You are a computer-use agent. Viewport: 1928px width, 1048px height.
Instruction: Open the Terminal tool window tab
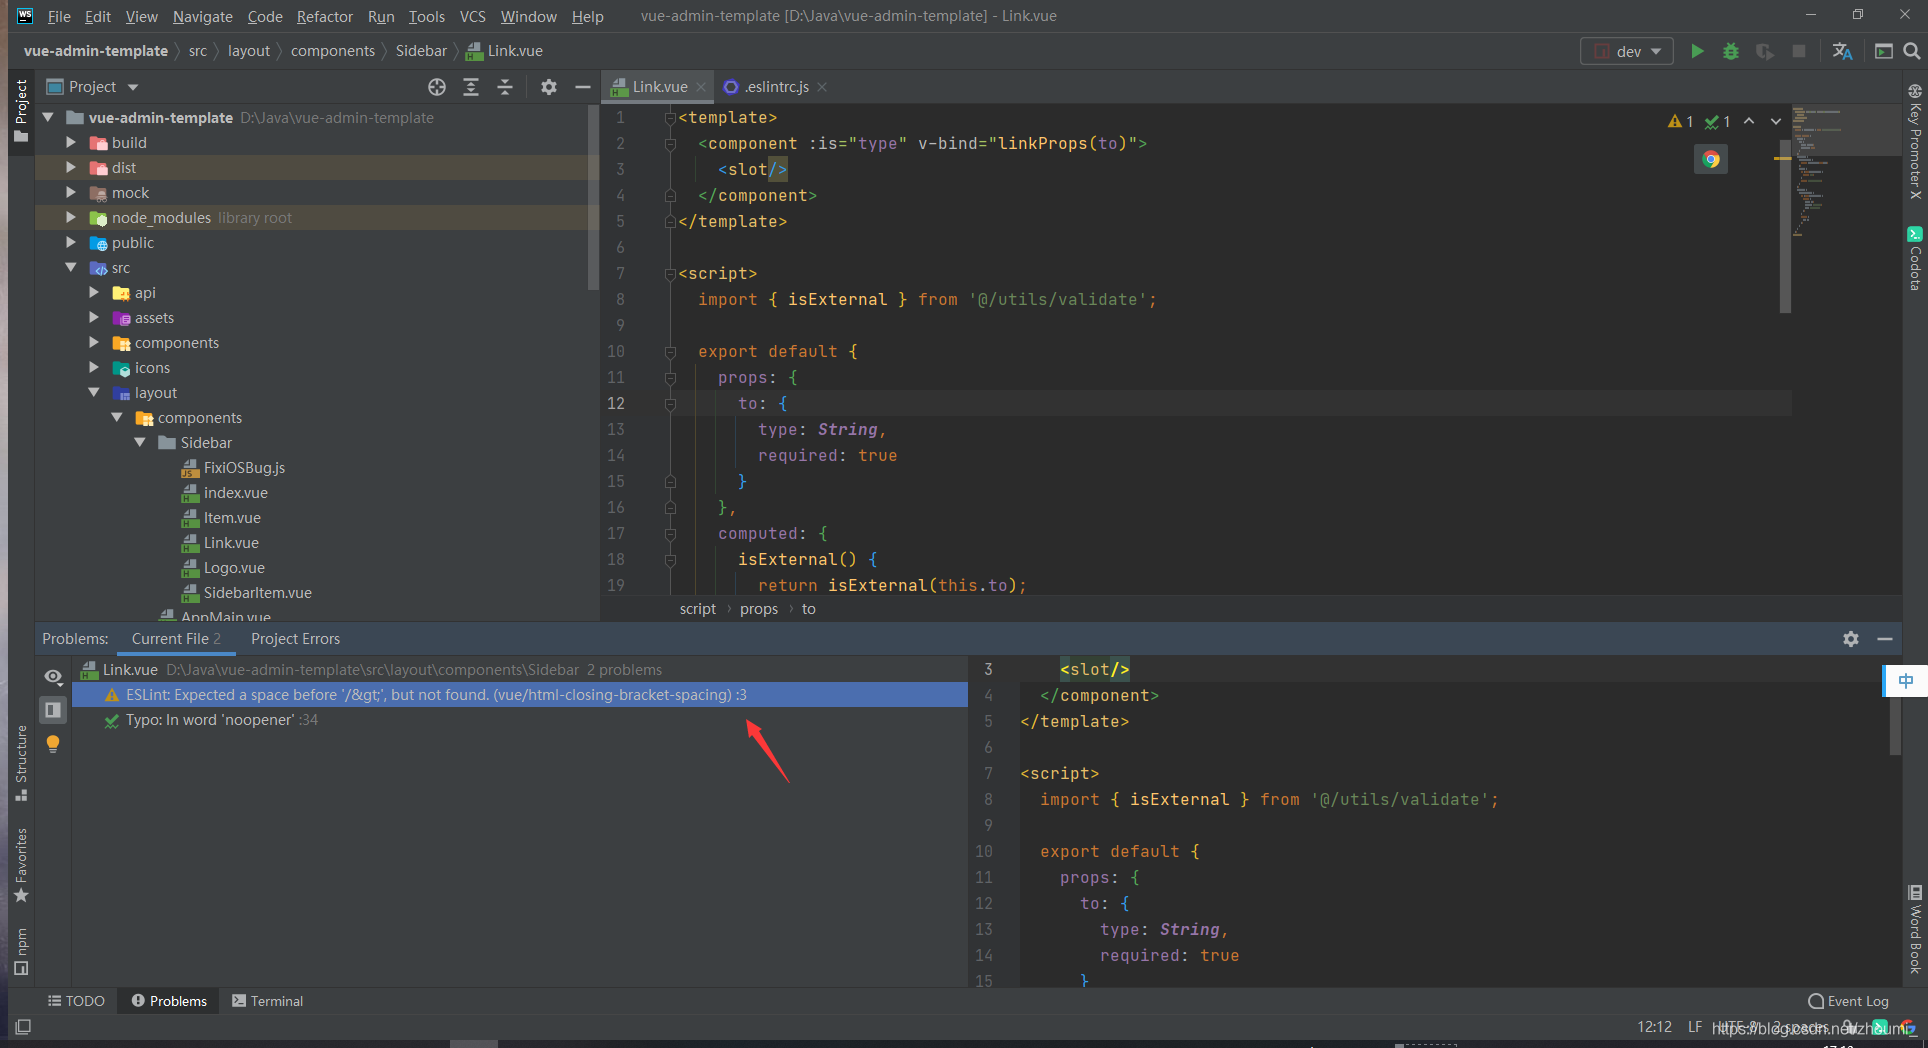tap(267, 1001)
